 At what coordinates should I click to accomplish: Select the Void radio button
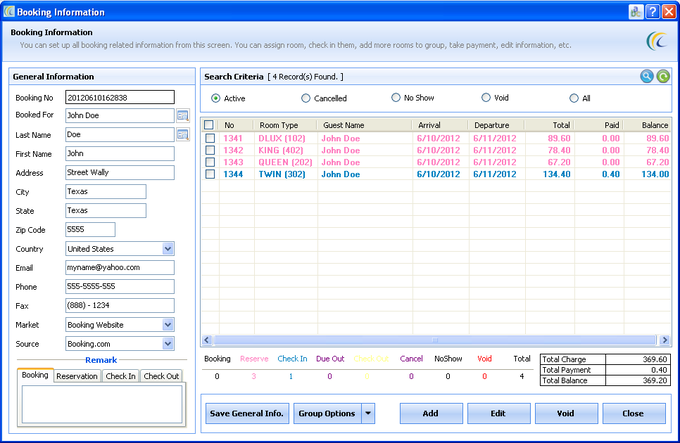point(486,98)
